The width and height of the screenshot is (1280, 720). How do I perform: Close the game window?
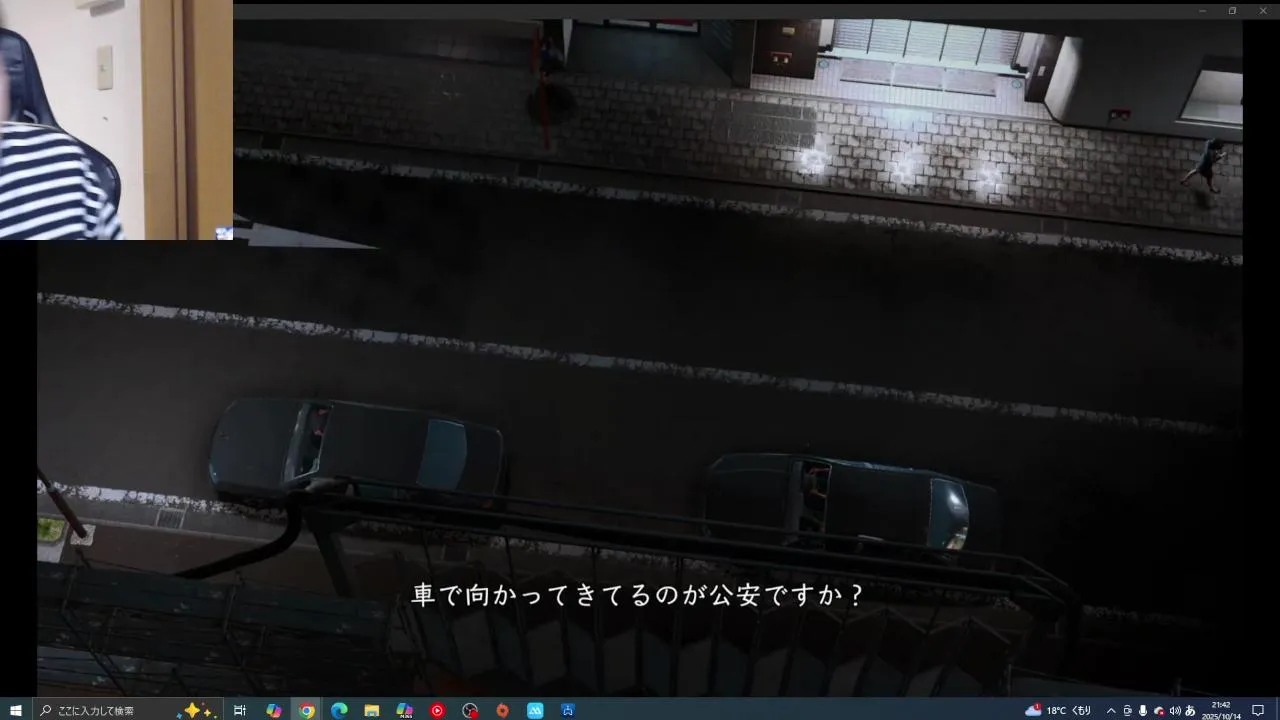click(1261, 10)
